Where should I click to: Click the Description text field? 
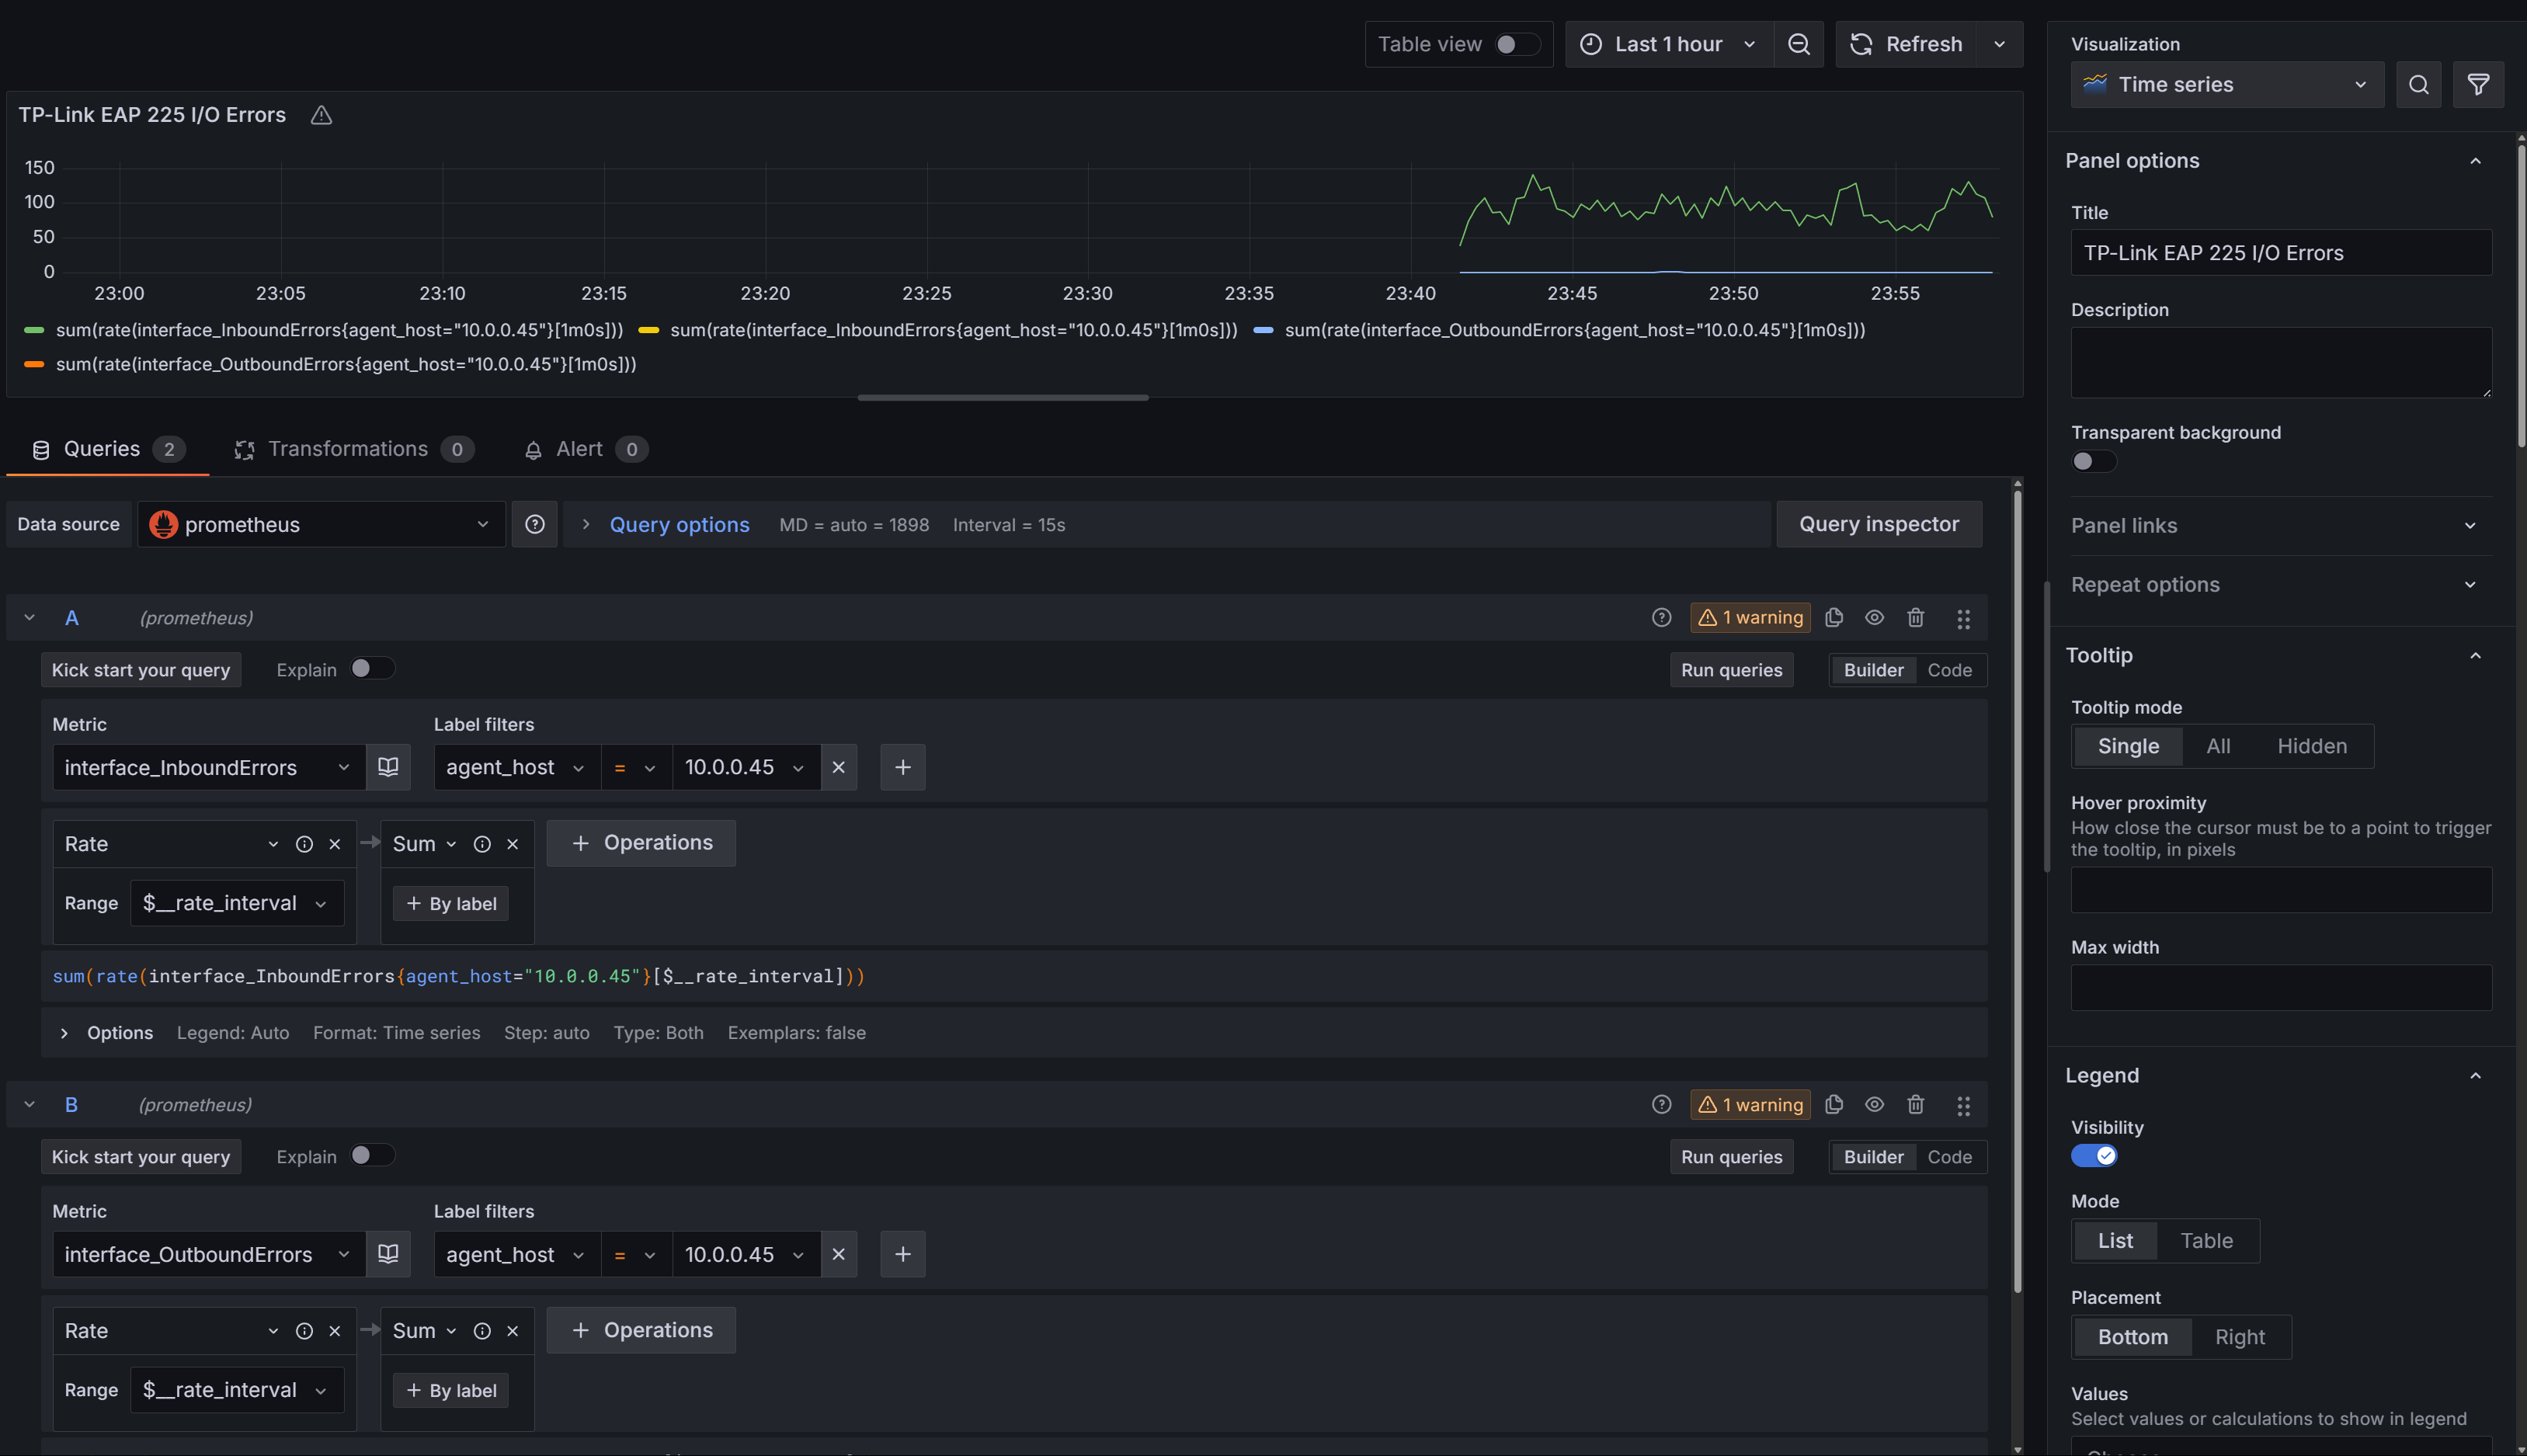coord(2280,362)
